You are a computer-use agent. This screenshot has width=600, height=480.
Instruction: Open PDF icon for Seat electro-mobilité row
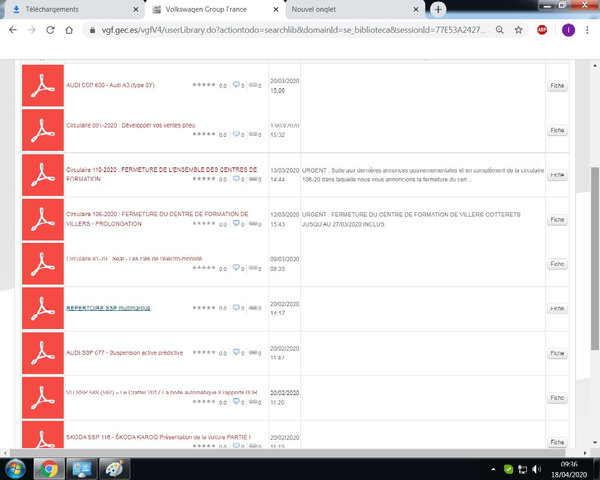43,264
